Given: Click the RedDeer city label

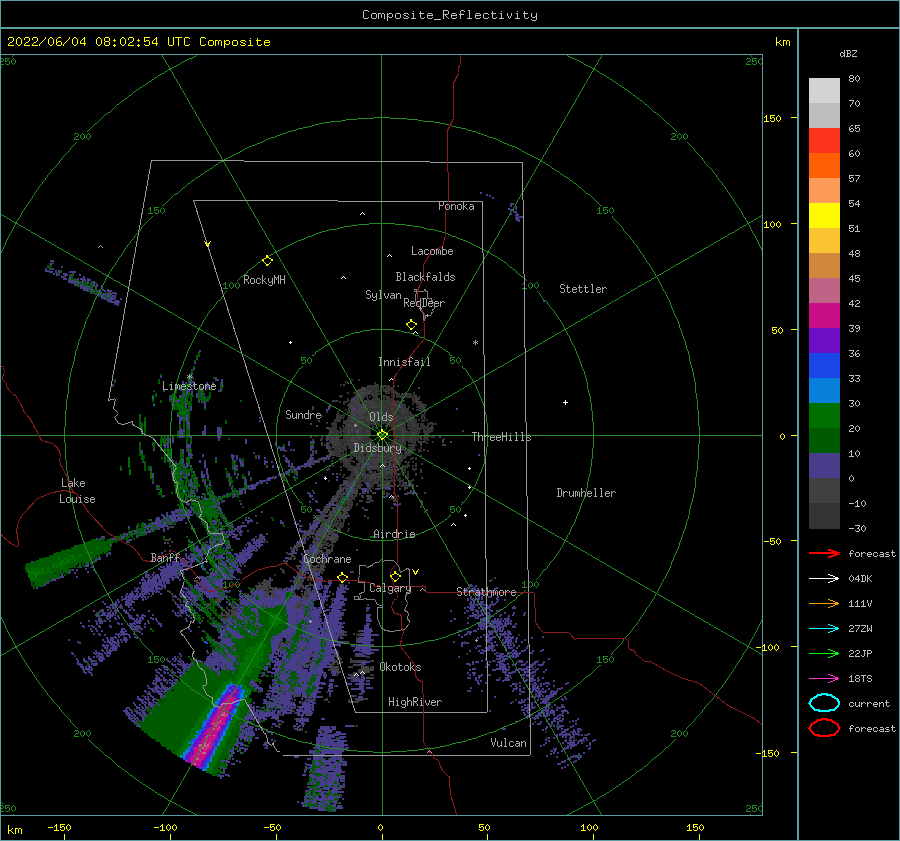Looking at the screenshot, I should 424,303.
